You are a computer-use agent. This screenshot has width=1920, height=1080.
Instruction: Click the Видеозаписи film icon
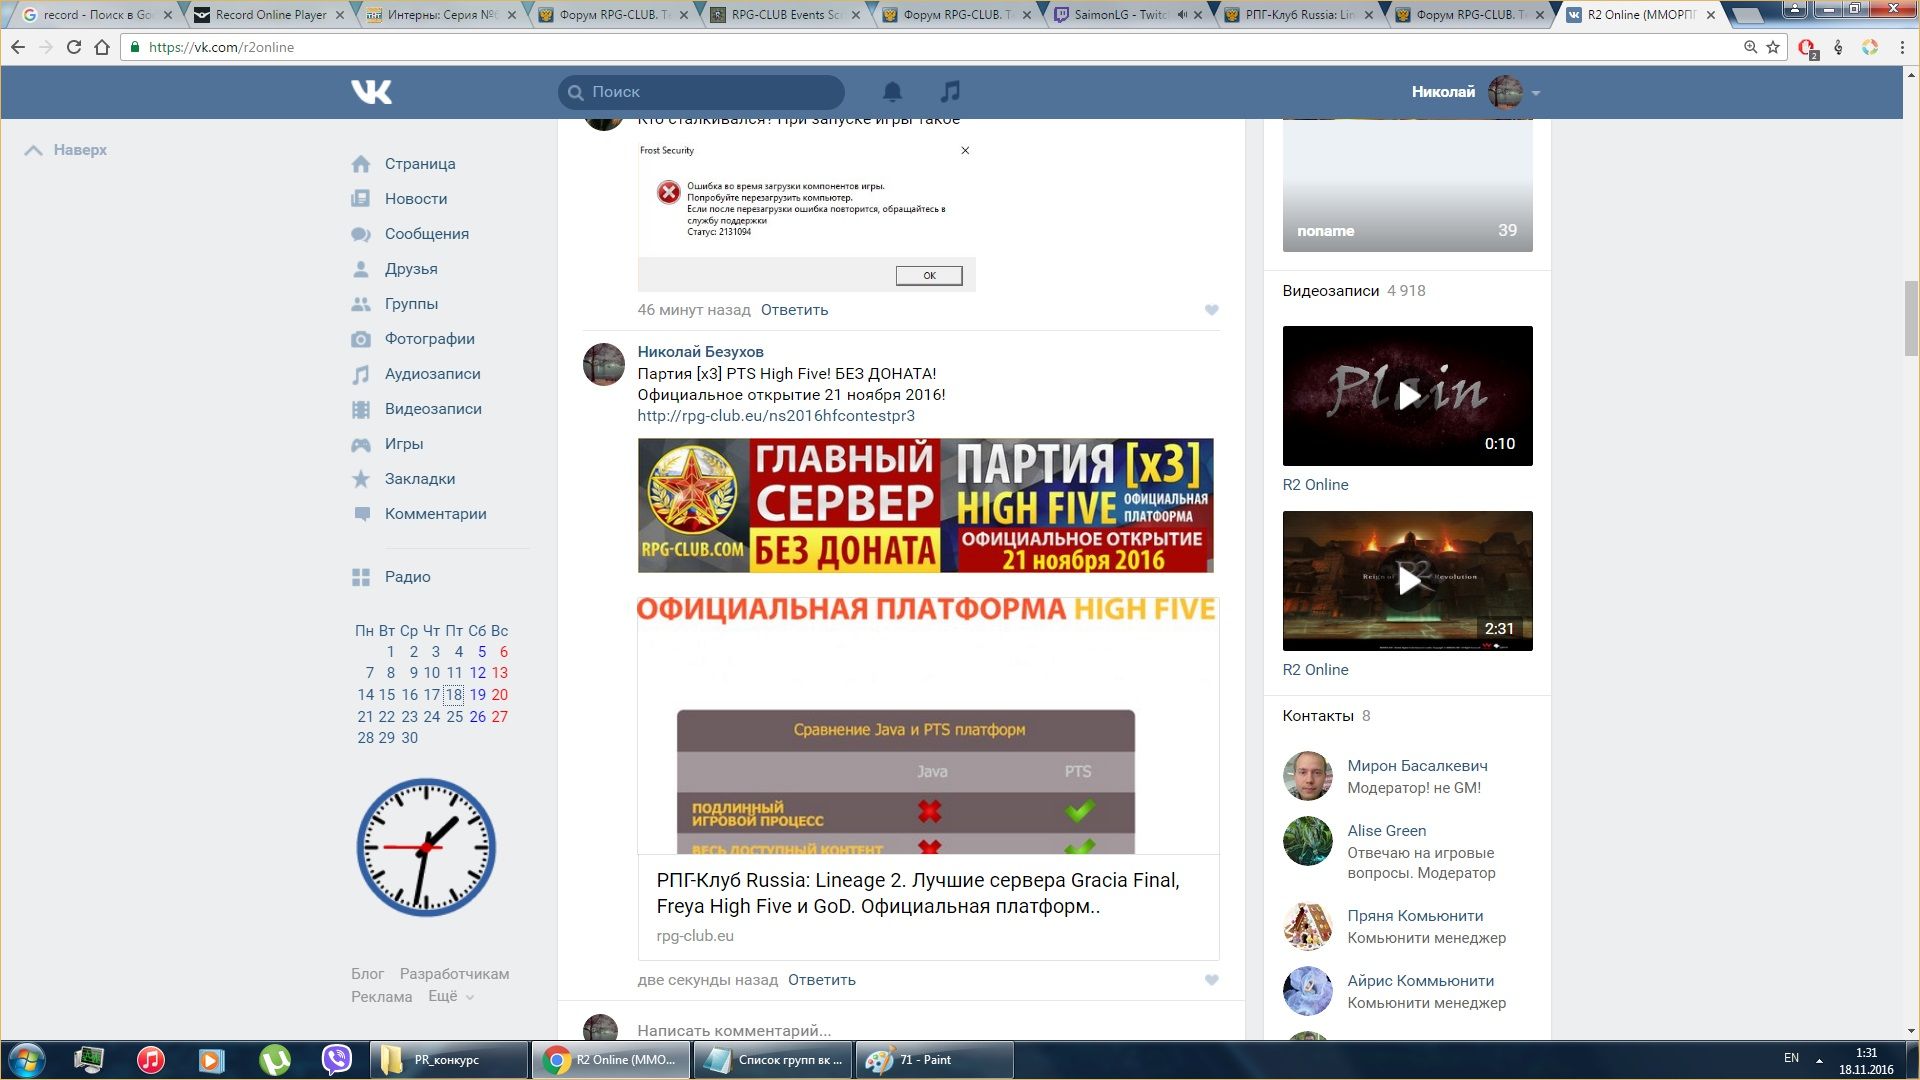tap(361, 409)
